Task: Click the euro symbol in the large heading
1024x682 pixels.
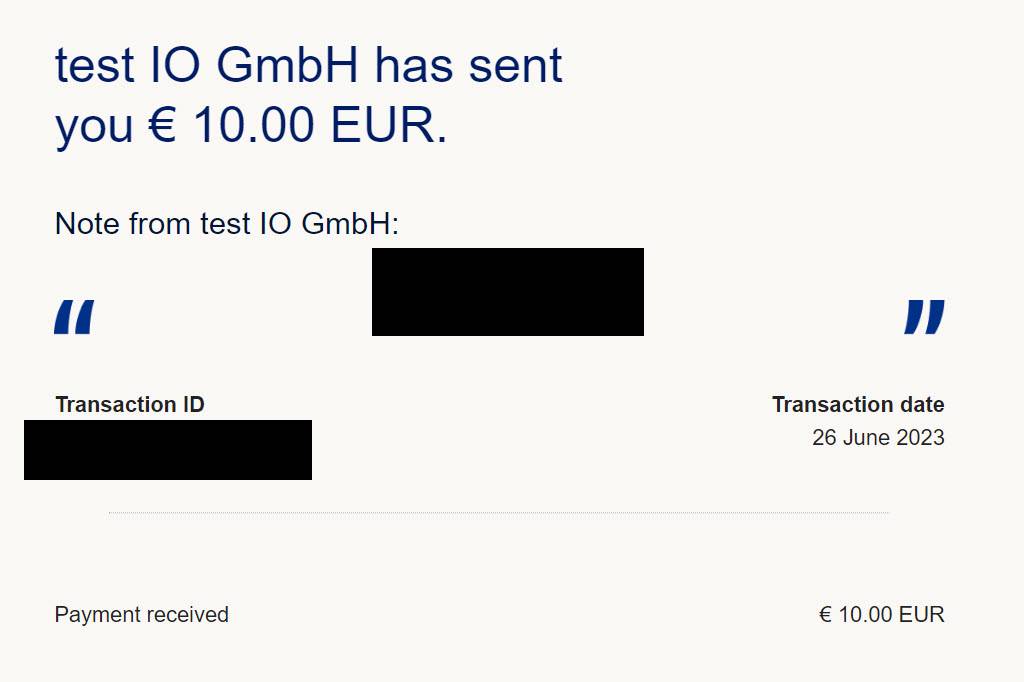Action: [163, 124]
